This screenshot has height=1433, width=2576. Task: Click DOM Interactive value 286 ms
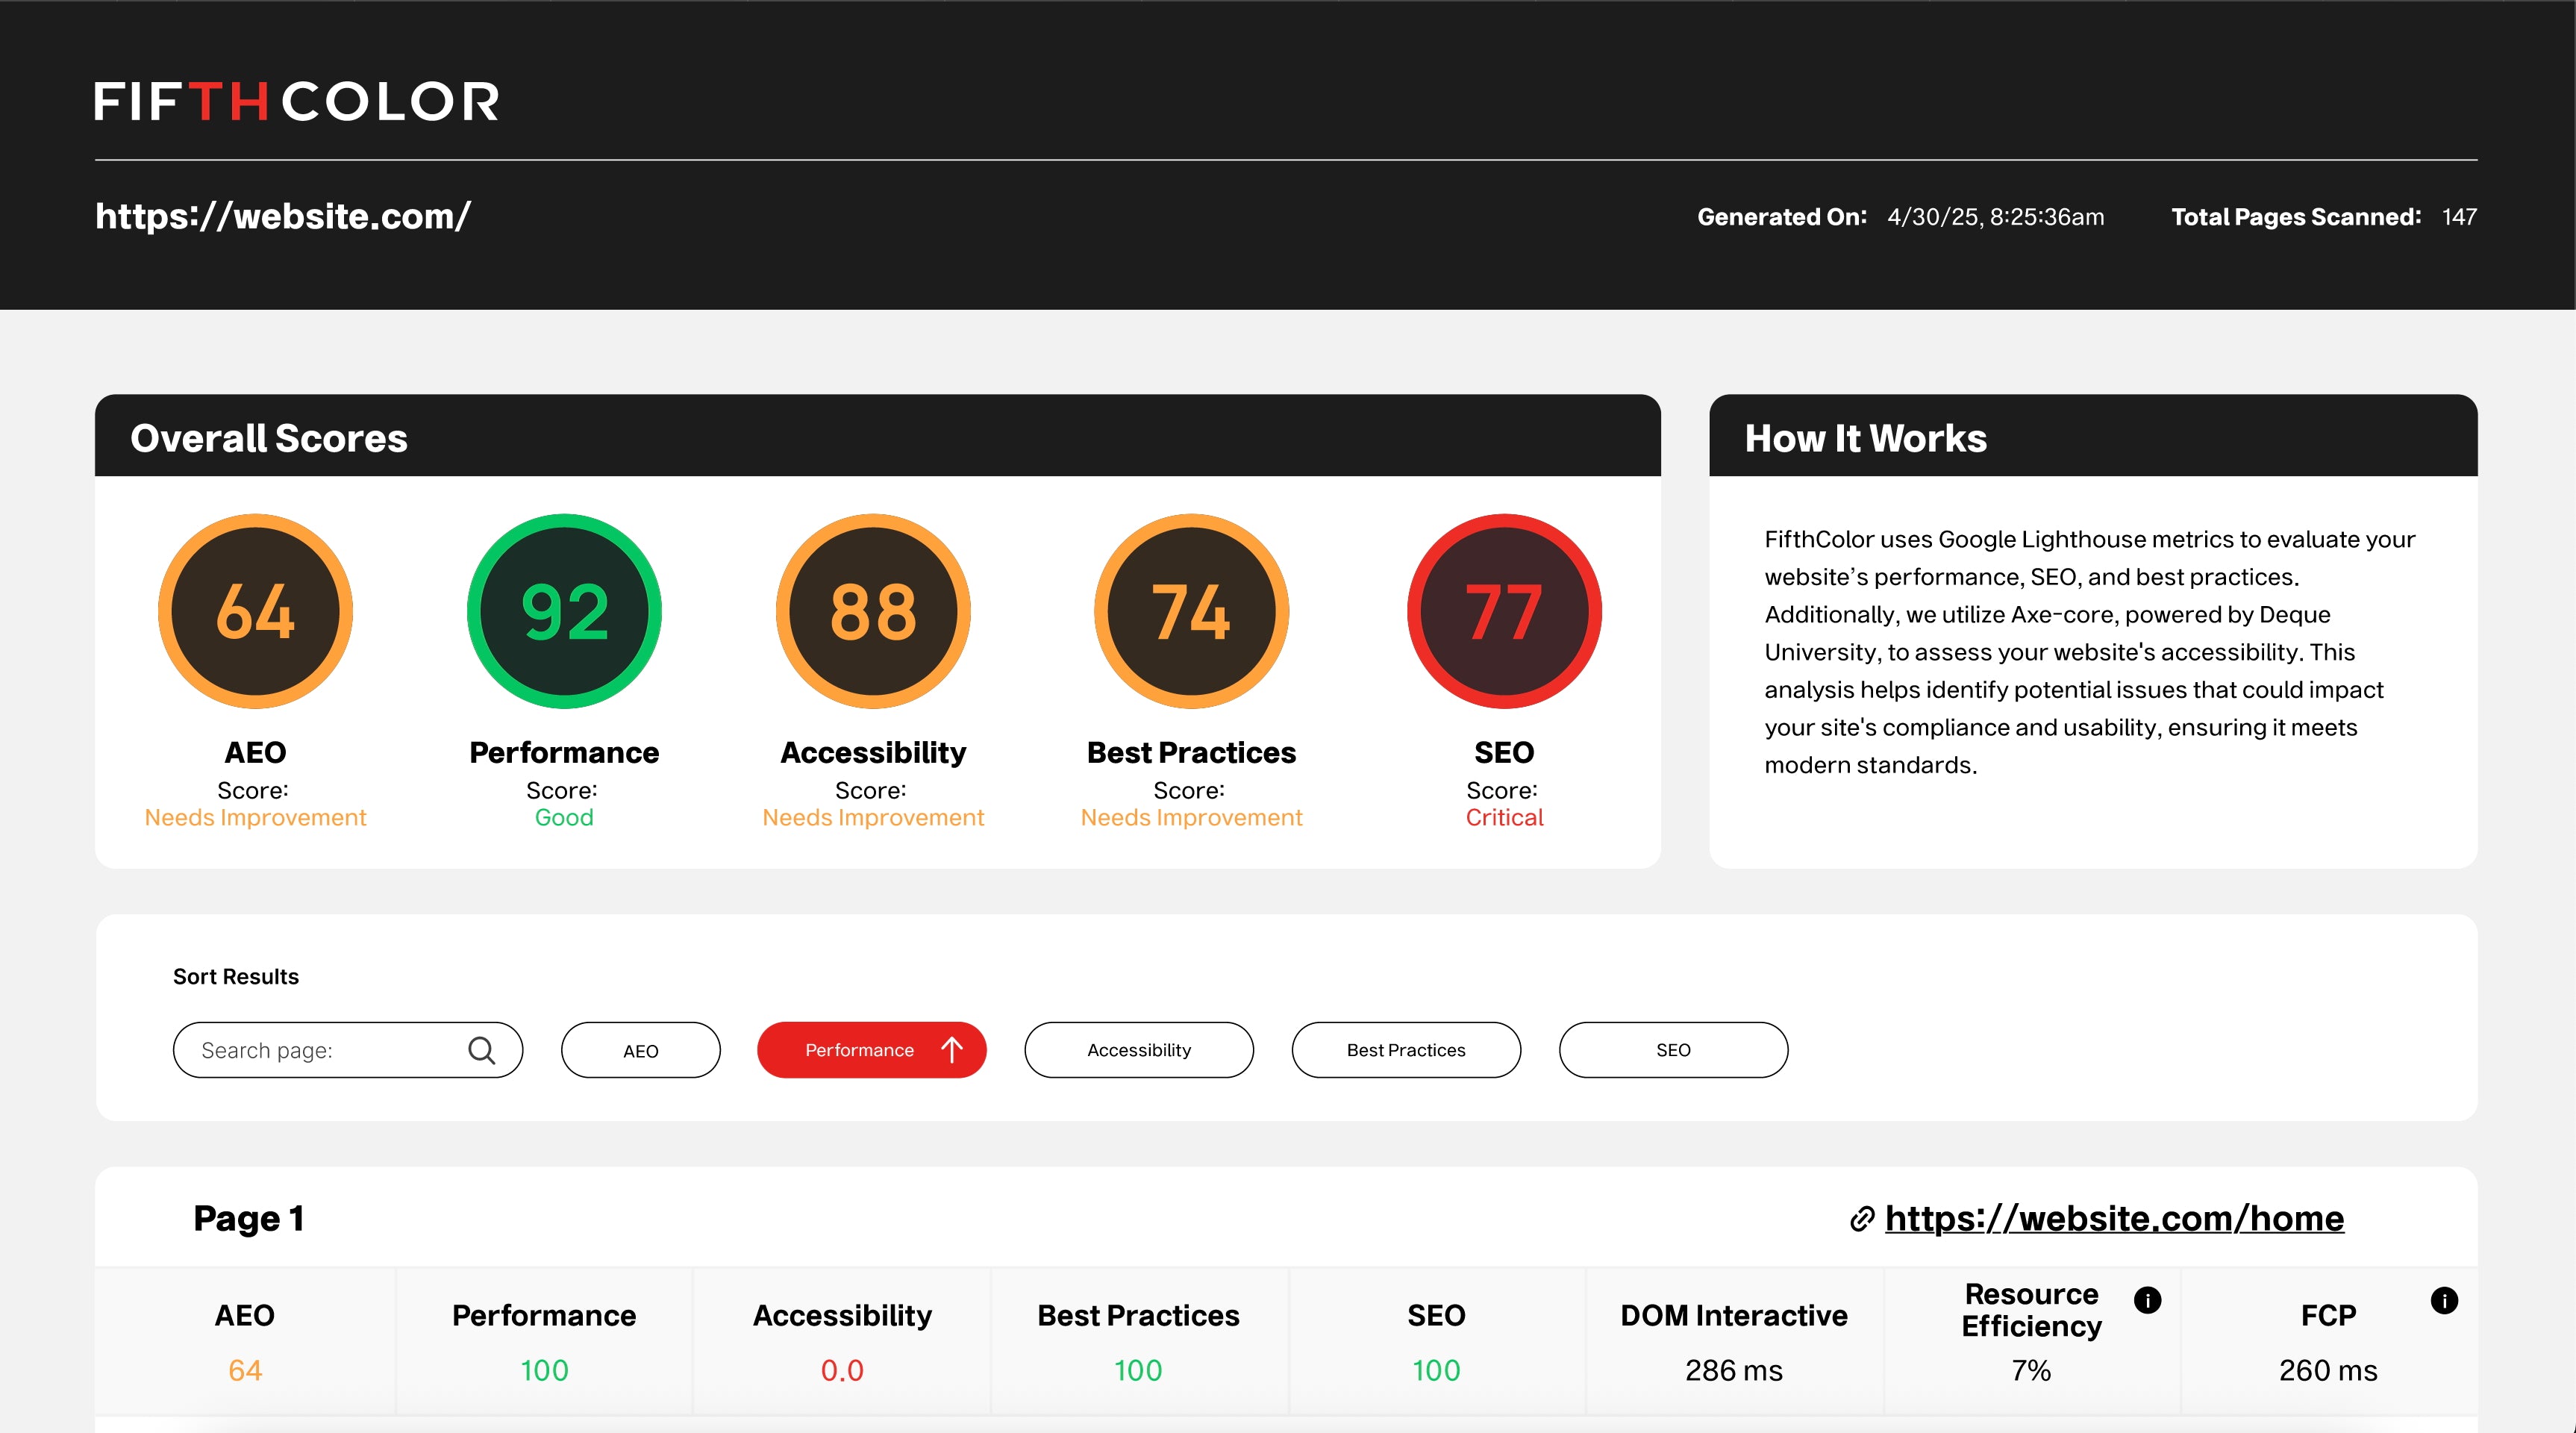coord(1734,1370)
